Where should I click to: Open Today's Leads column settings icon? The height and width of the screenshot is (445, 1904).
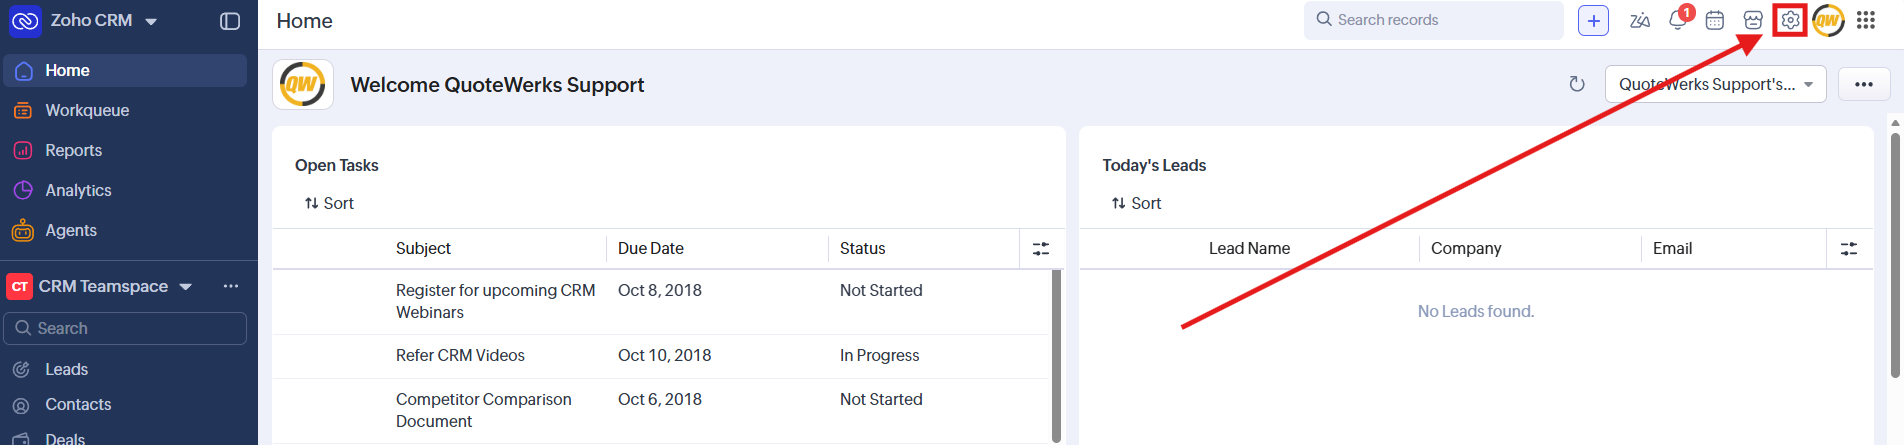point(1849,248)
